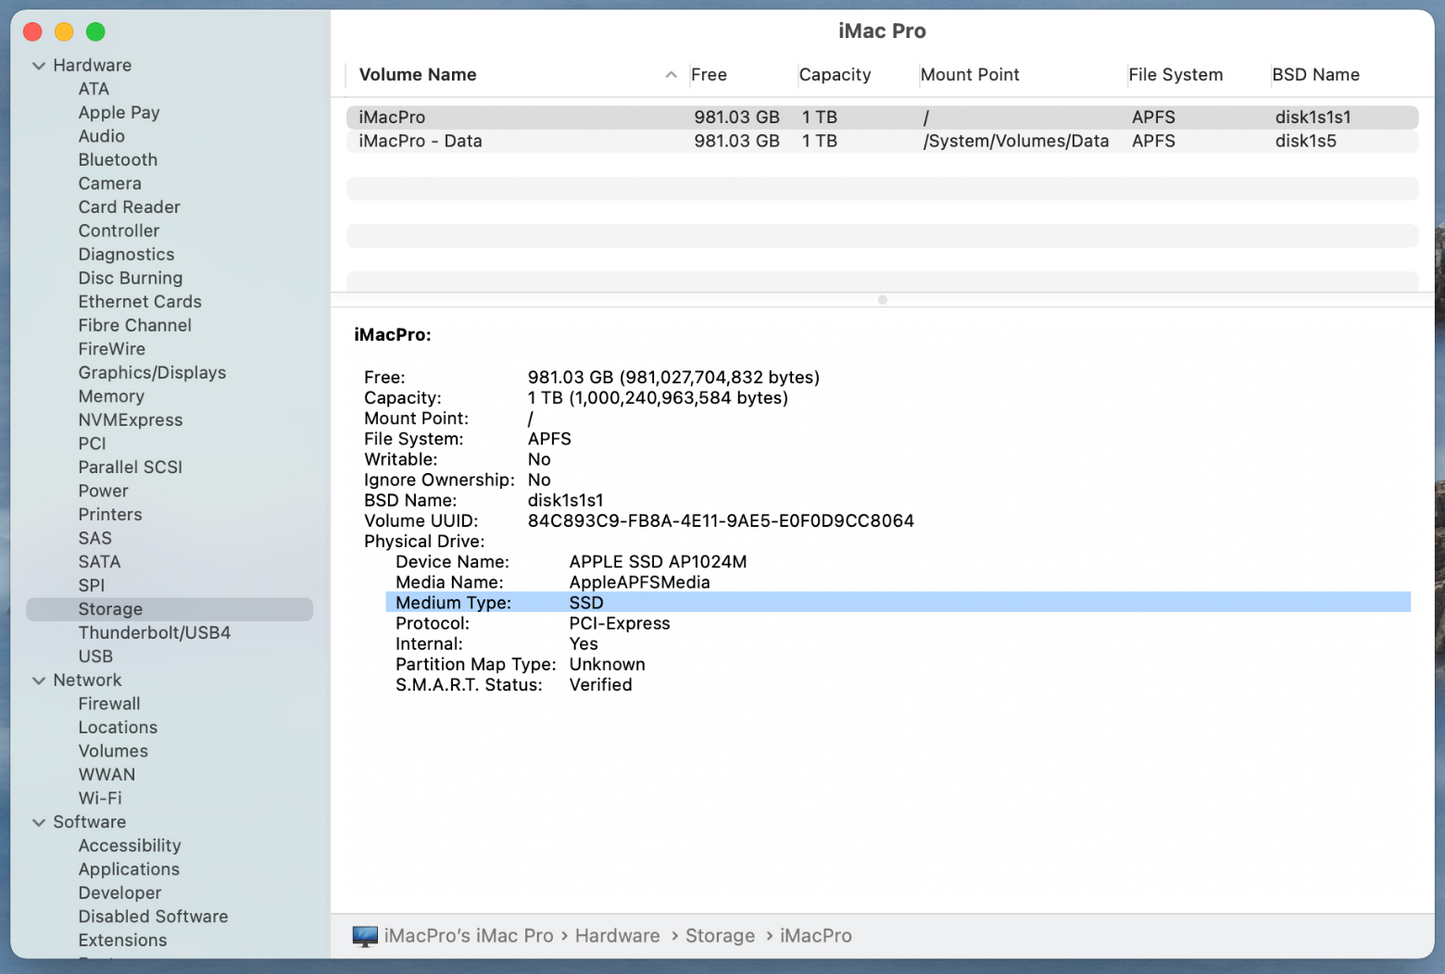Viewport: 1445px width, 974px height.
Task: Click the Mount Point column header
Action: [969, 75]
